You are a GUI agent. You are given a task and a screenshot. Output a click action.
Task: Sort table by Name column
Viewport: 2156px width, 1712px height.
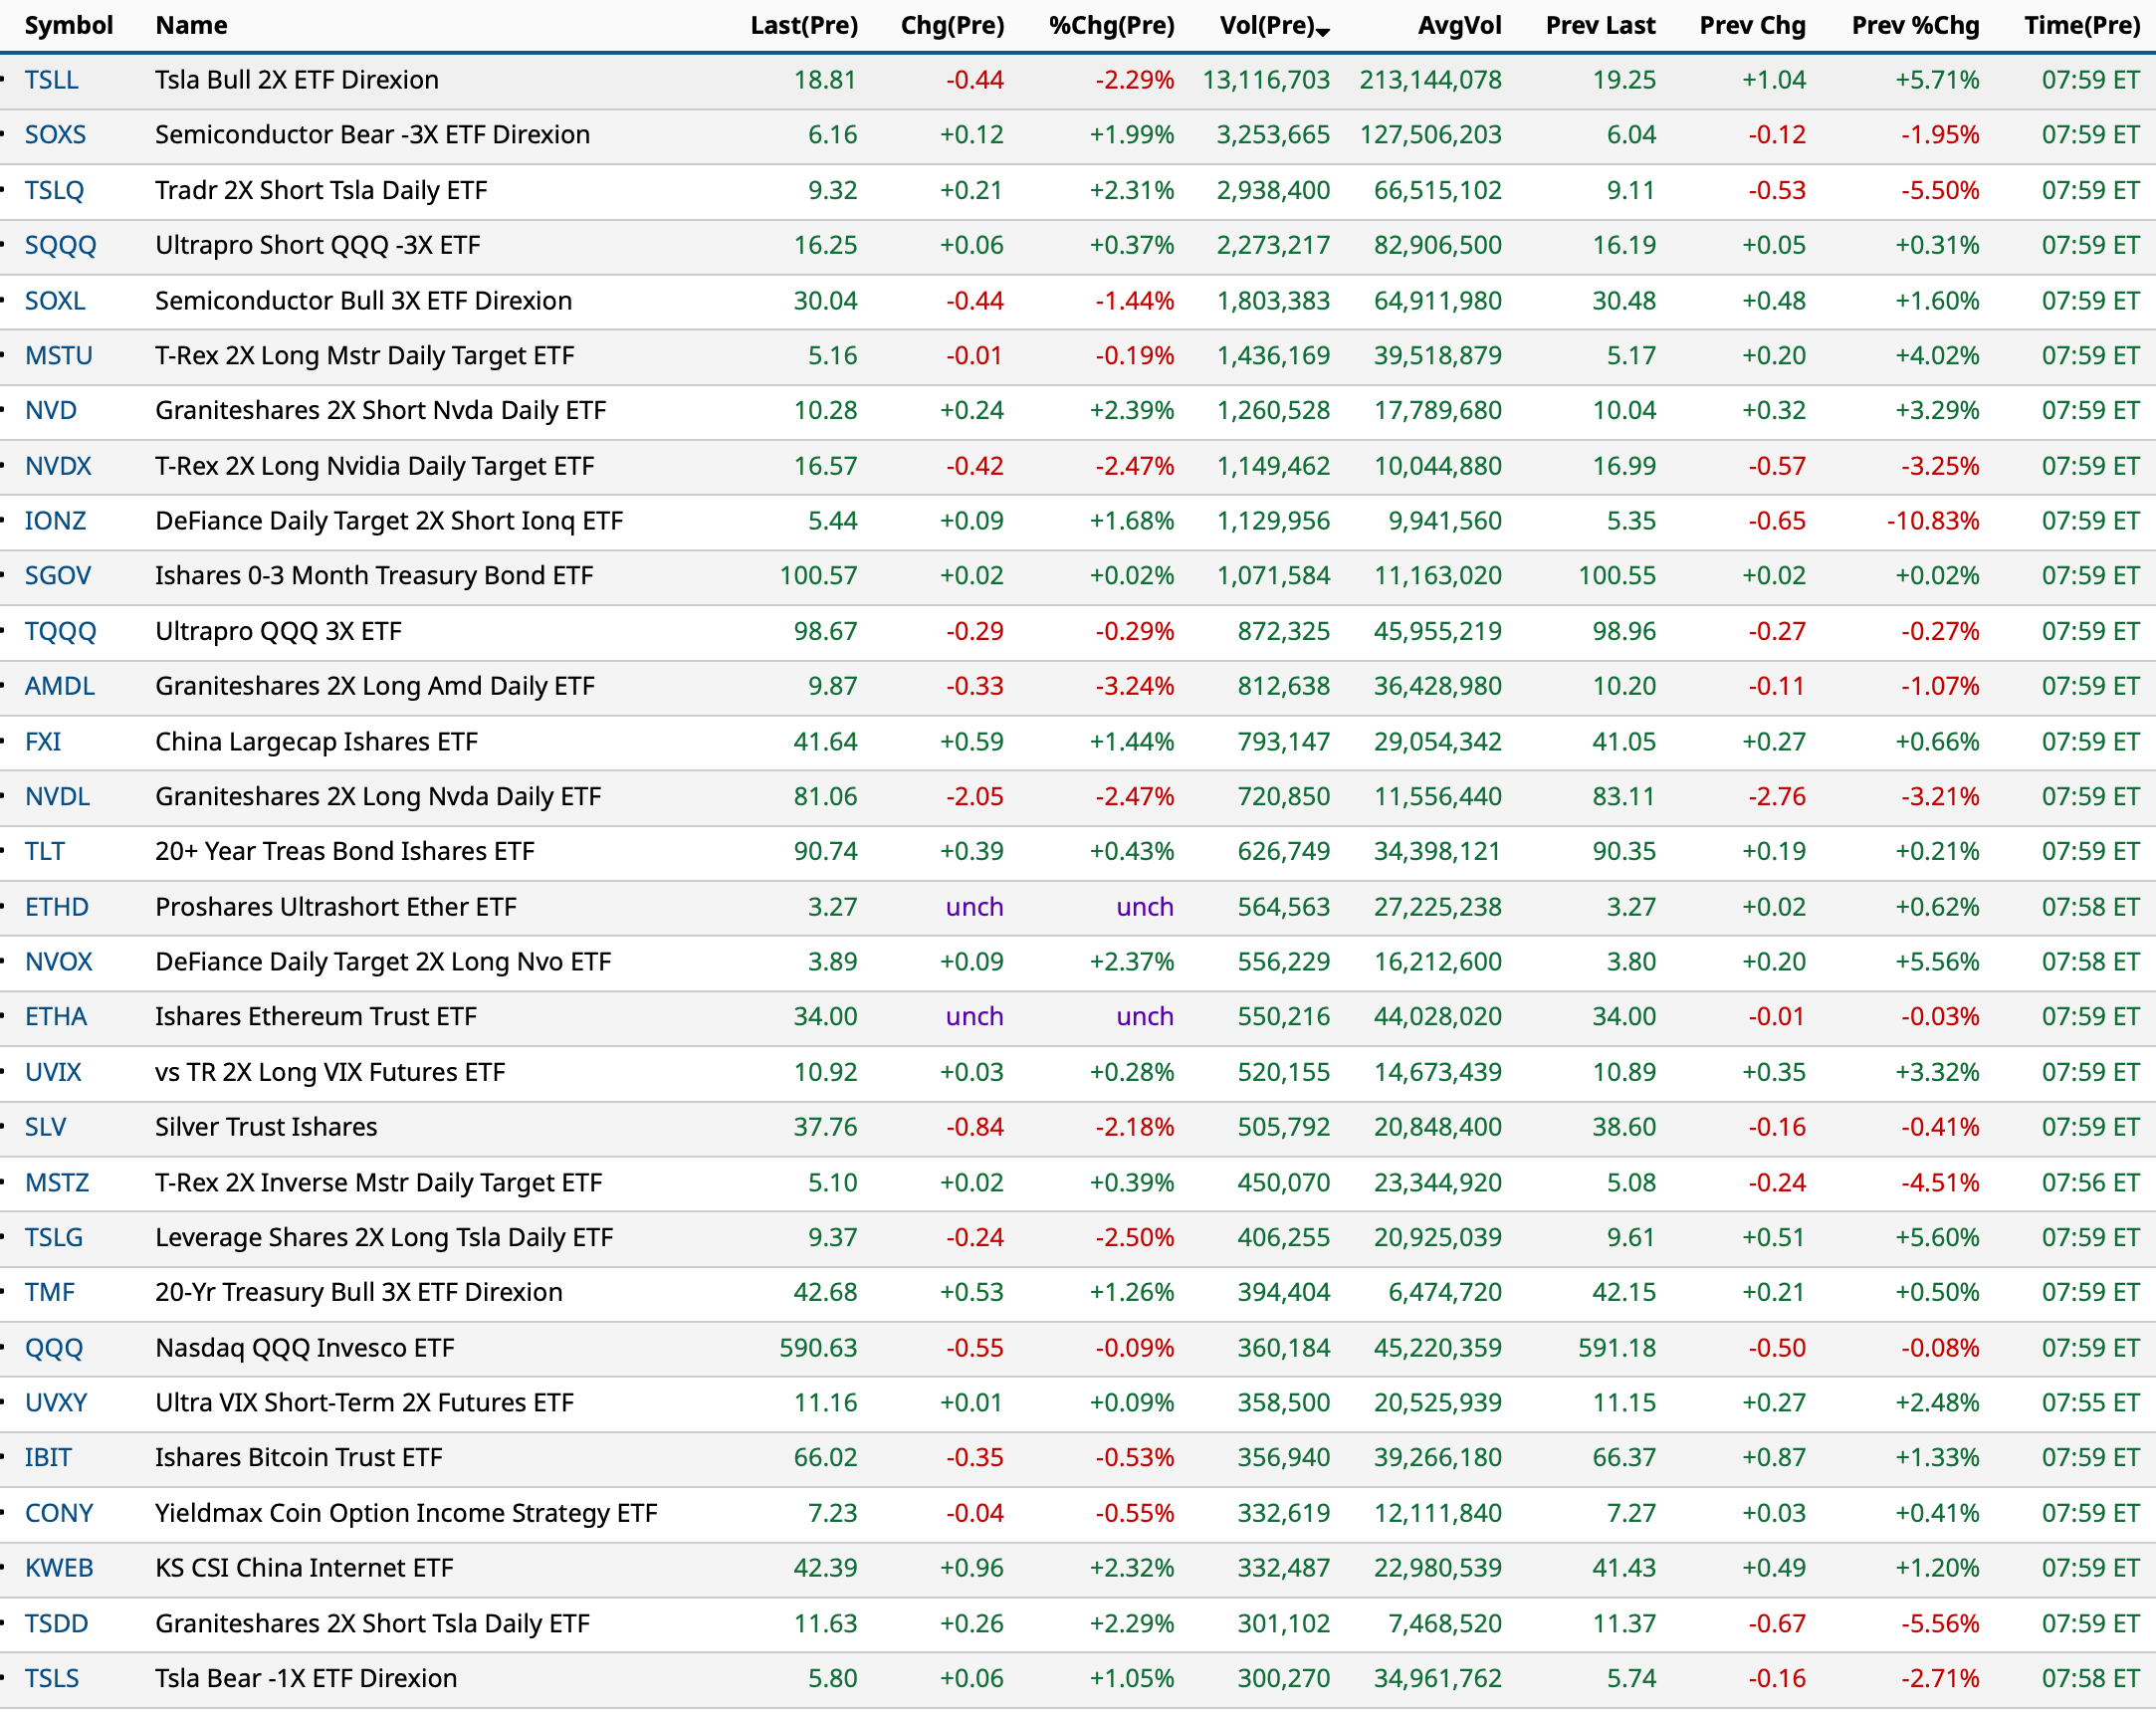pyautogui.click(x=191, y=25)
